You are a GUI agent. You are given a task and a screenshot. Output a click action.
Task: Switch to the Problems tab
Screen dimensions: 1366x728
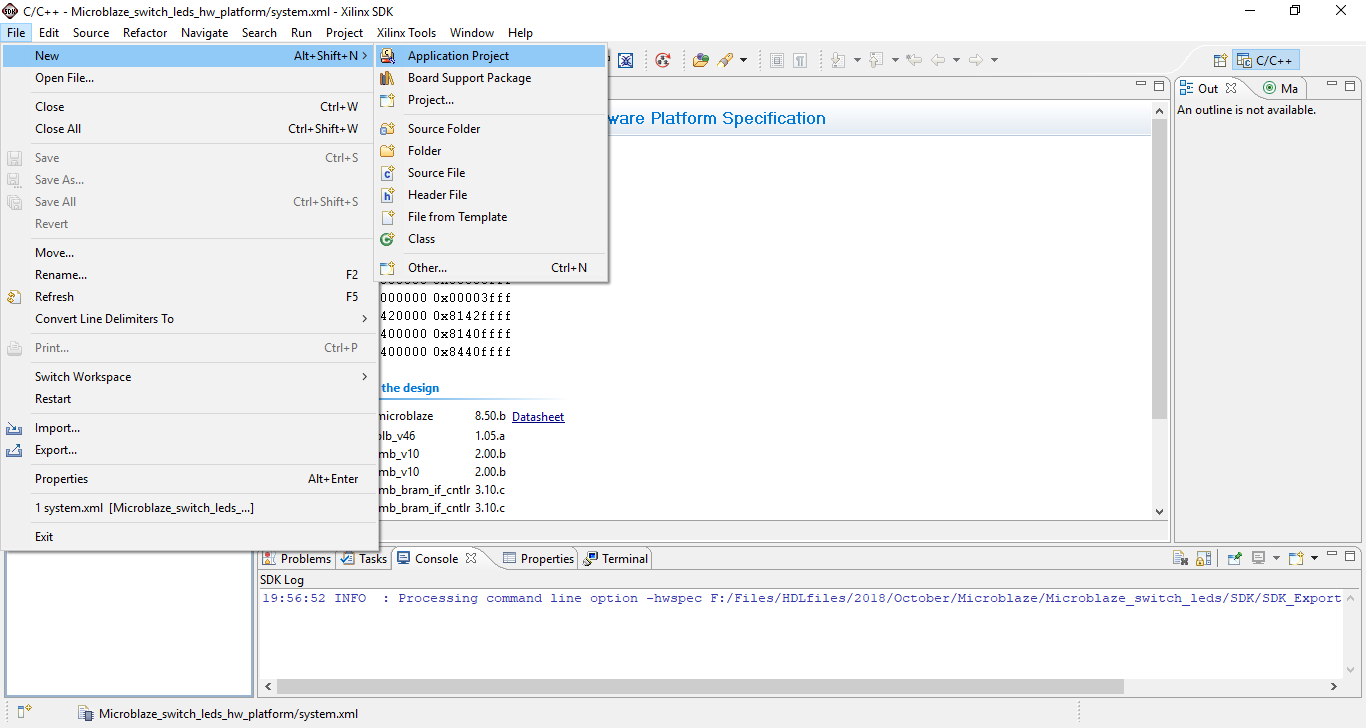click(297, 559)
